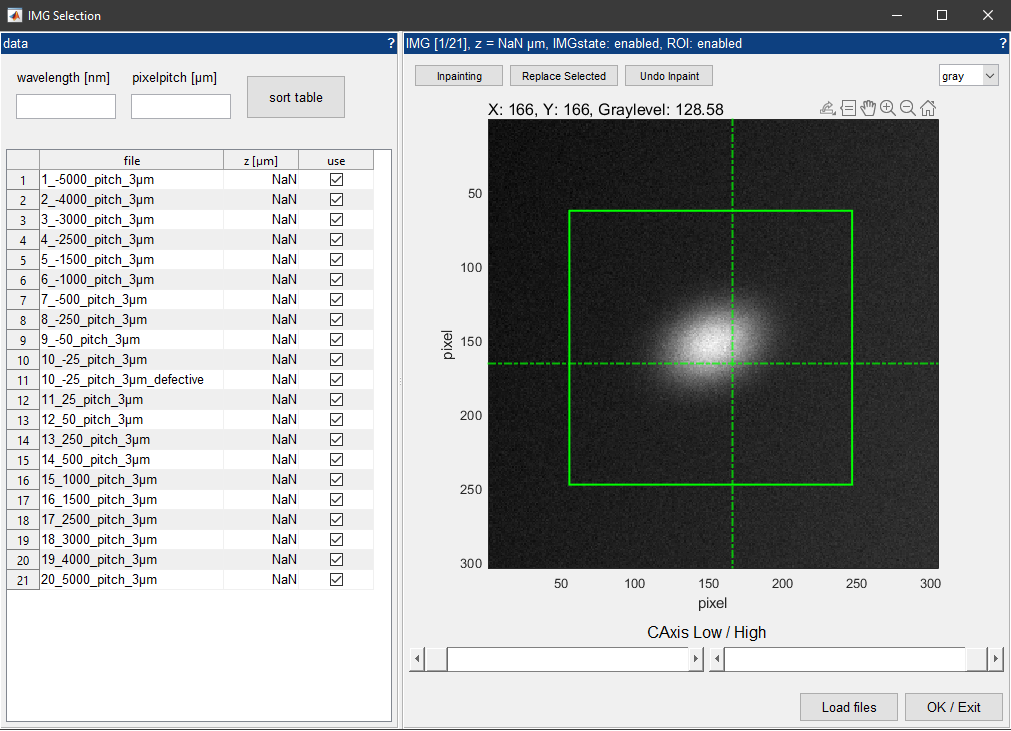Screen dimensions: 1011x731
Task: Select the file column header
Action: click(x=132, y=161)
